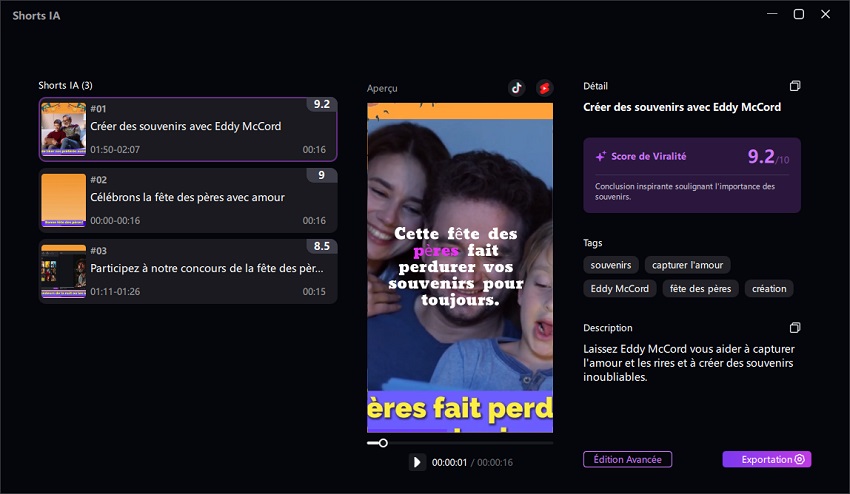850x494 pixels.
Task: Click the 00:15 duration of short #03
Action: coord(314,291)
